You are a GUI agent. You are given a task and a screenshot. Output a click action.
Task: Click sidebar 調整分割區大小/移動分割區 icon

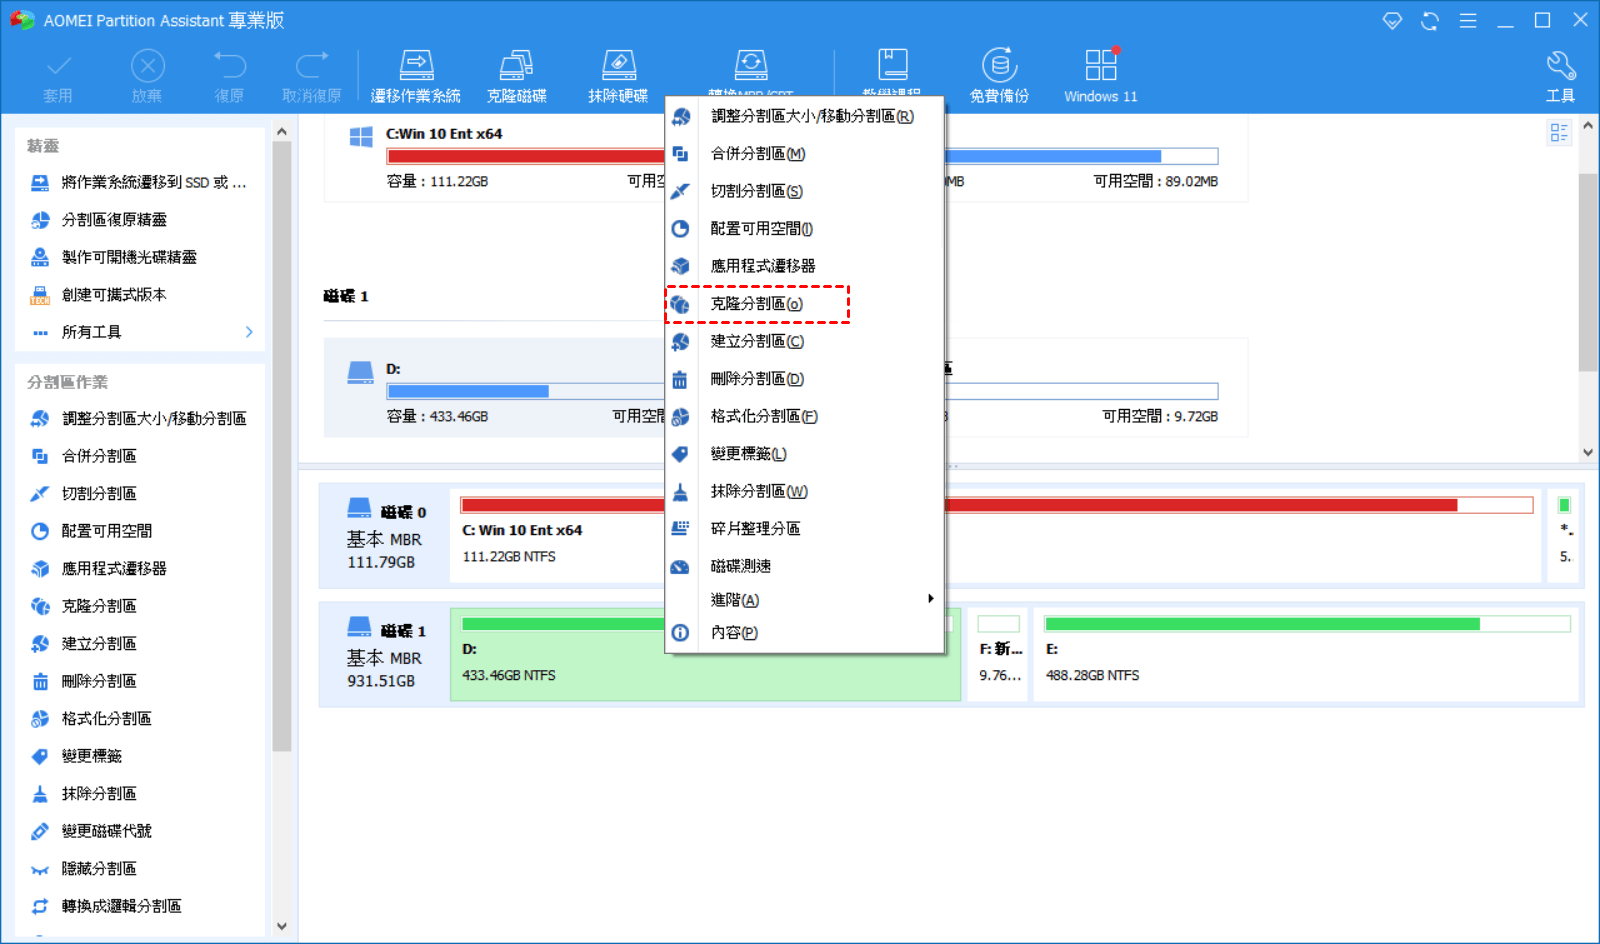(40, 419)
